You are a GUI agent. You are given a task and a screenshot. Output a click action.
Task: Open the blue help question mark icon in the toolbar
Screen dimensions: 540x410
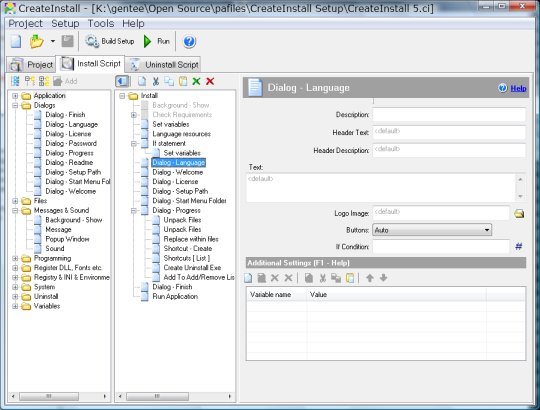click(189, 41)
